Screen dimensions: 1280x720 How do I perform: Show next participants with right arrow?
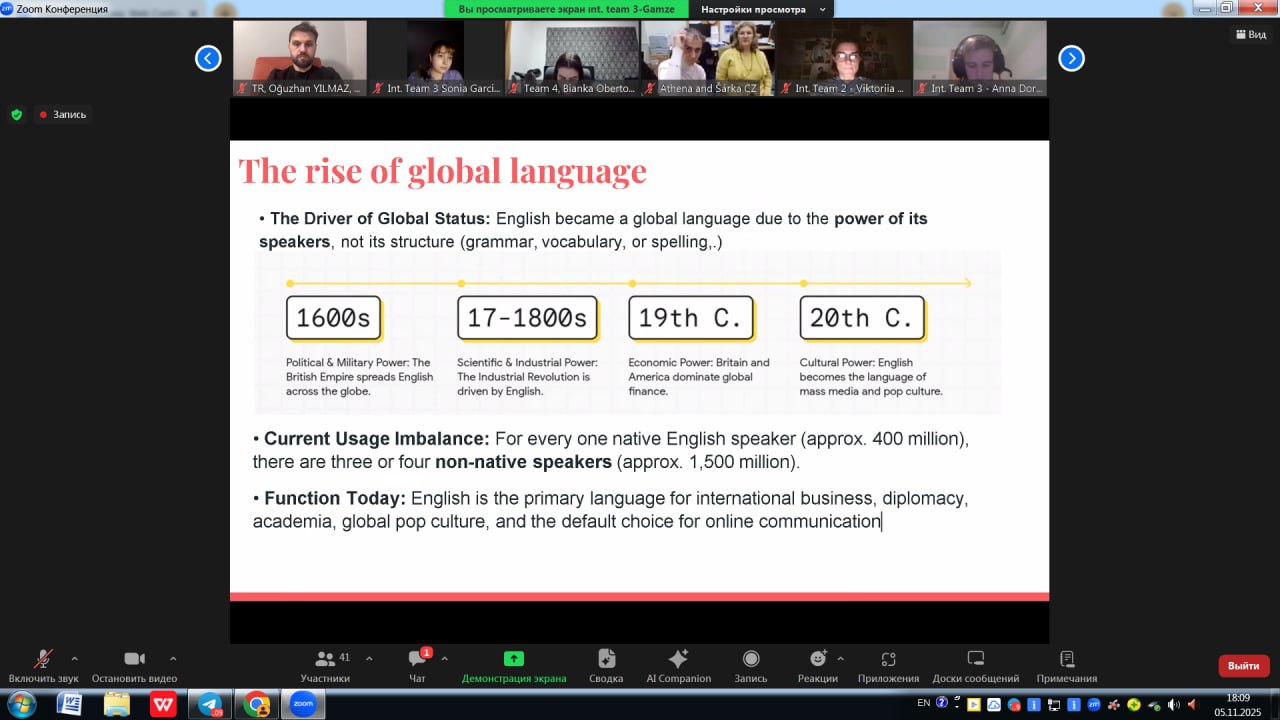1071,58
